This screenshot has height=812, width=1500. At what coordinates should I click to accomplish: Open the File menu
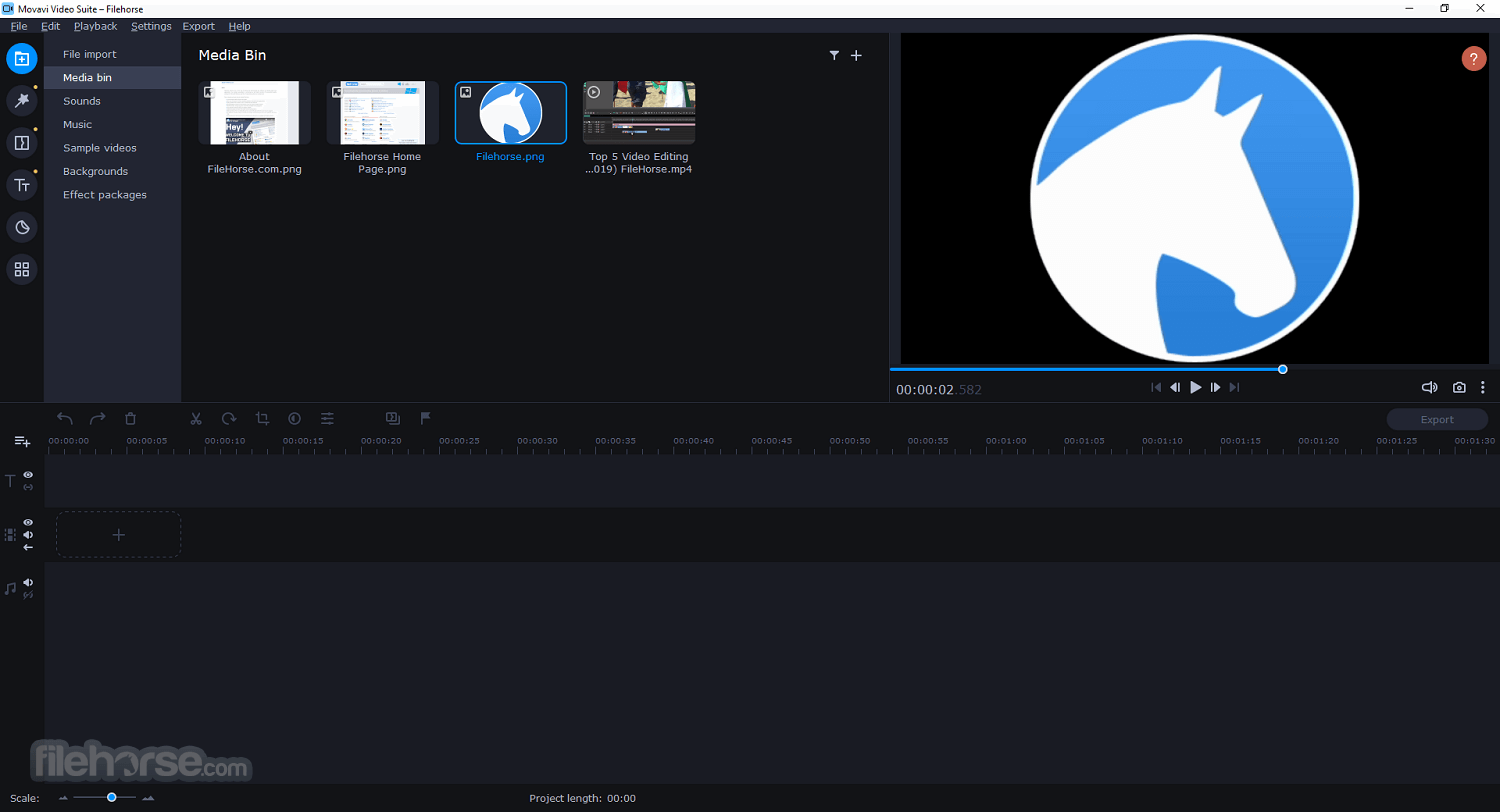pos(19,26)
